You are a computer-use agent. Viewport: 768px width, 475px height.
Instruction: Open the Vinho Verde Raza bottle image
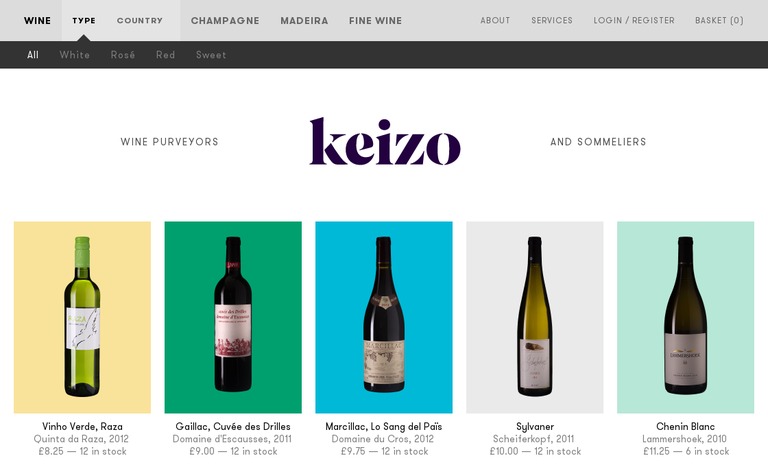tap(82, 317)
